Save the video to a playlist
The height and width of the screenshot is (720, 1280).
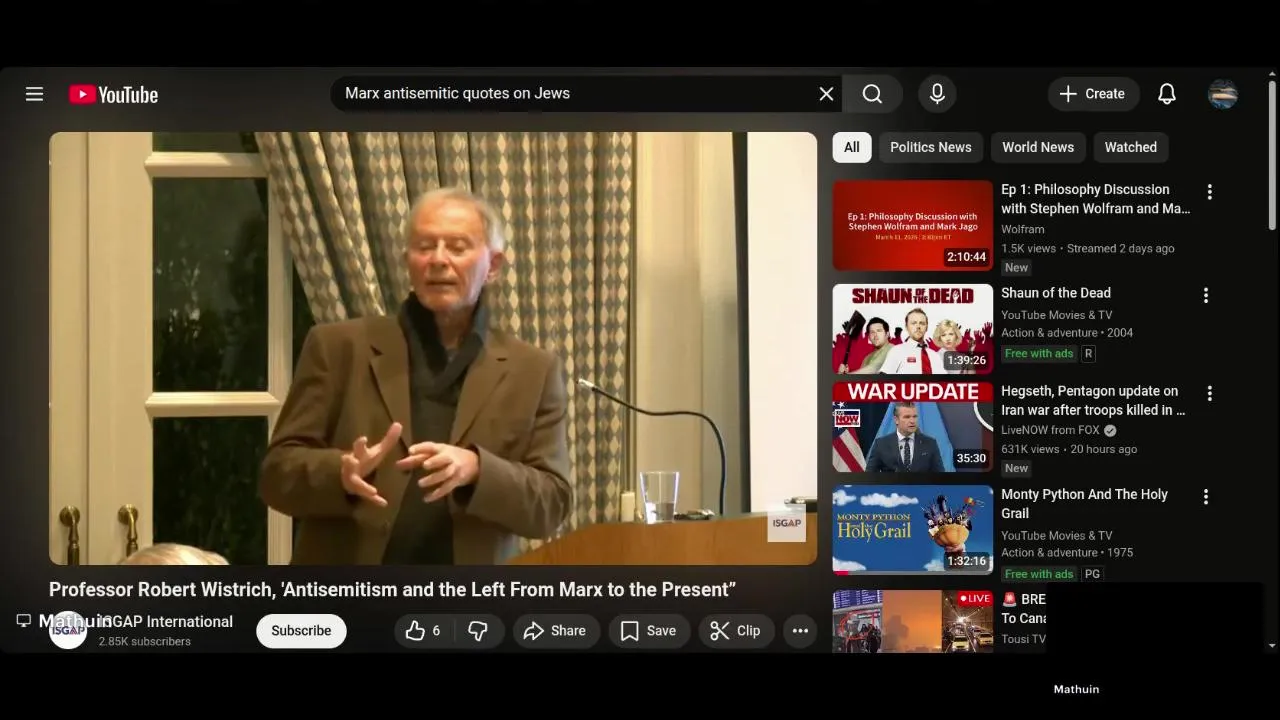[648, 631]
